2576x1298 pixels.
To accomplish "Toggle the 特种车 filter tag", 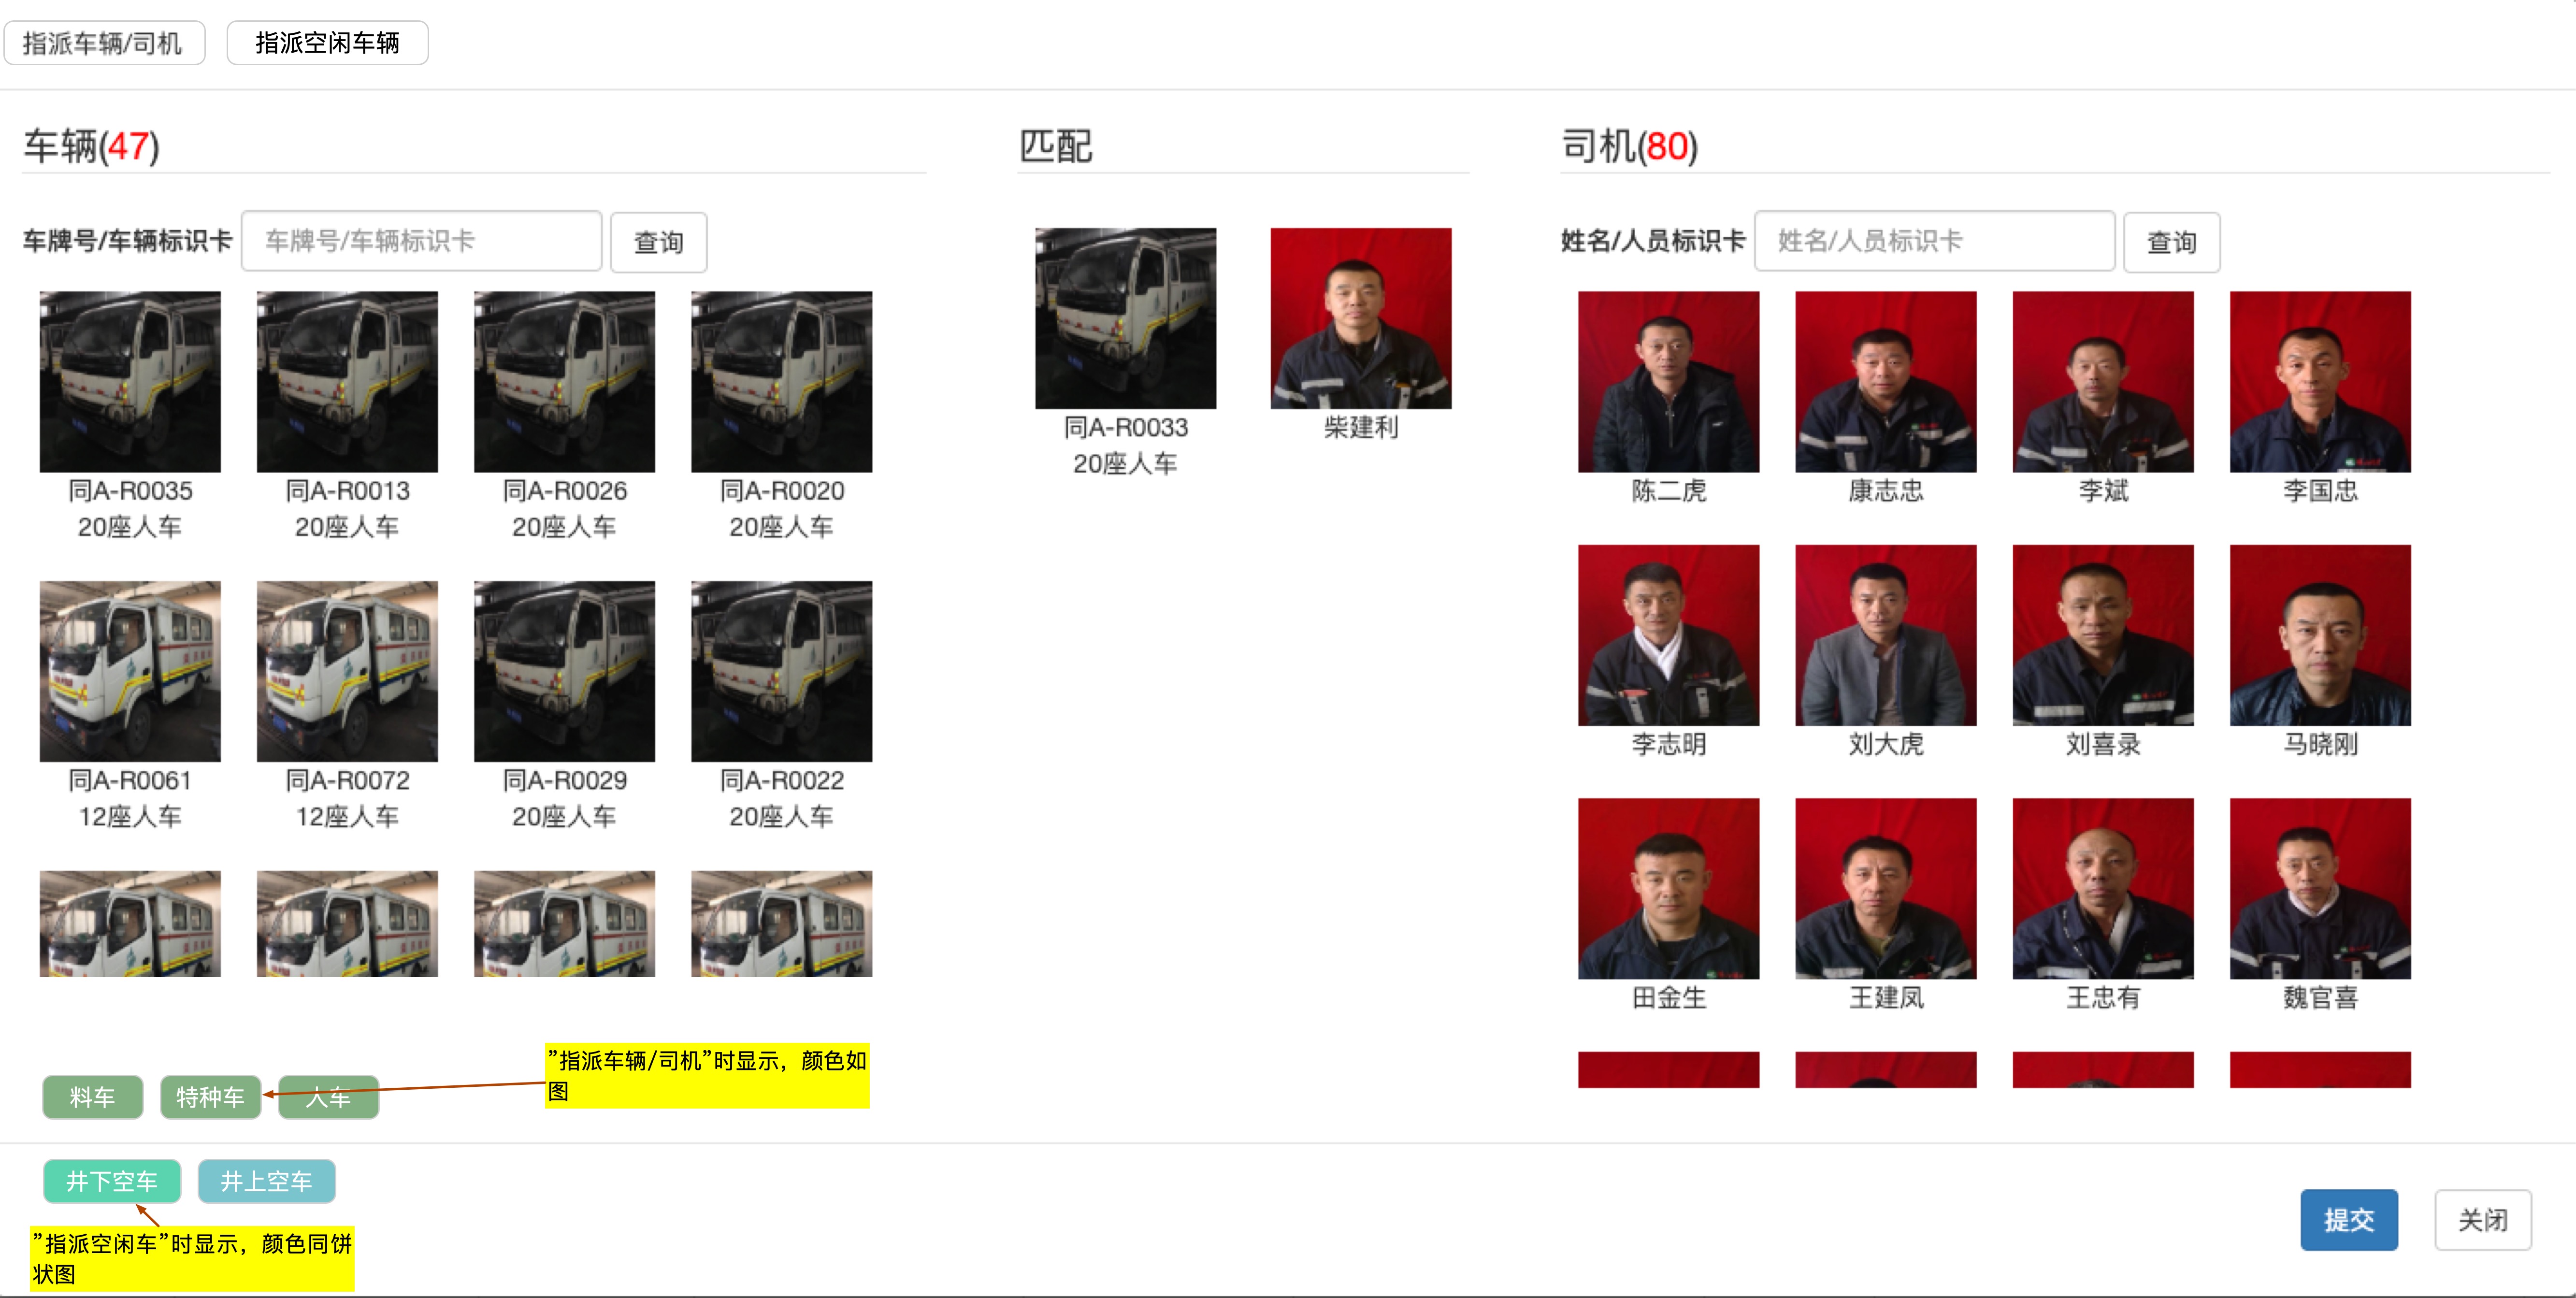I will click(x=210, y=1097).
